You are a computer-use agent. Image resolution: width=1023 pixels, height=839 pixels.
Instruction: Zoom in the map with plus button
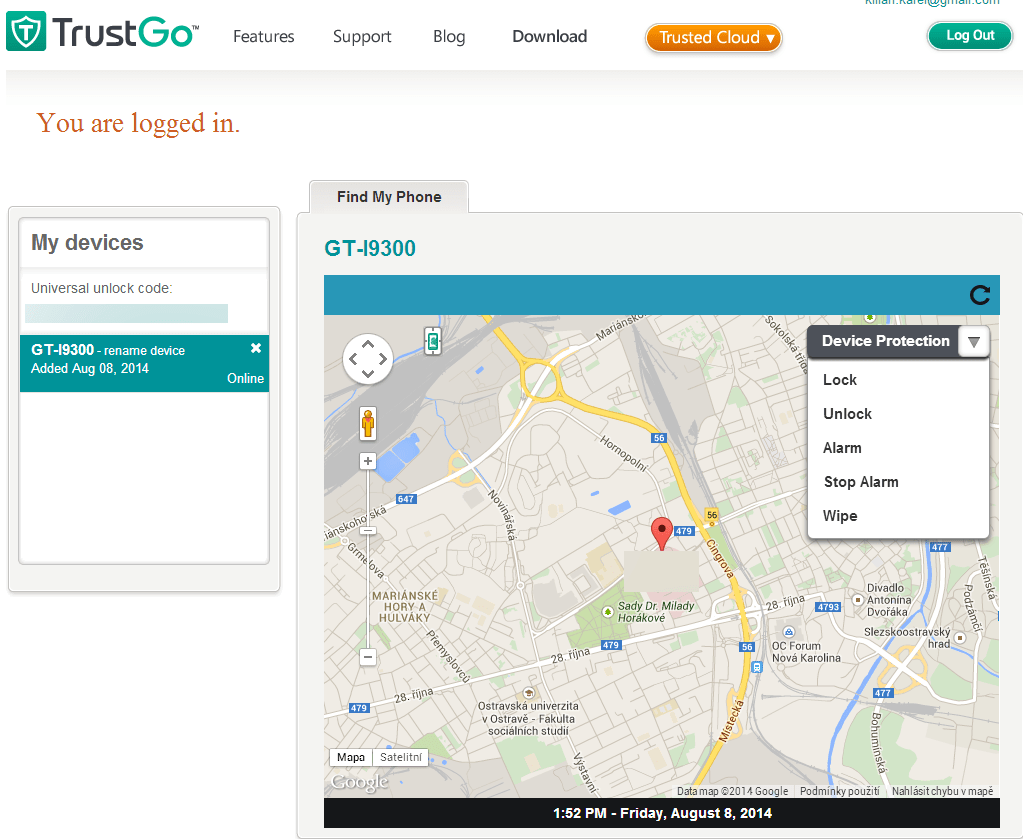368,461
